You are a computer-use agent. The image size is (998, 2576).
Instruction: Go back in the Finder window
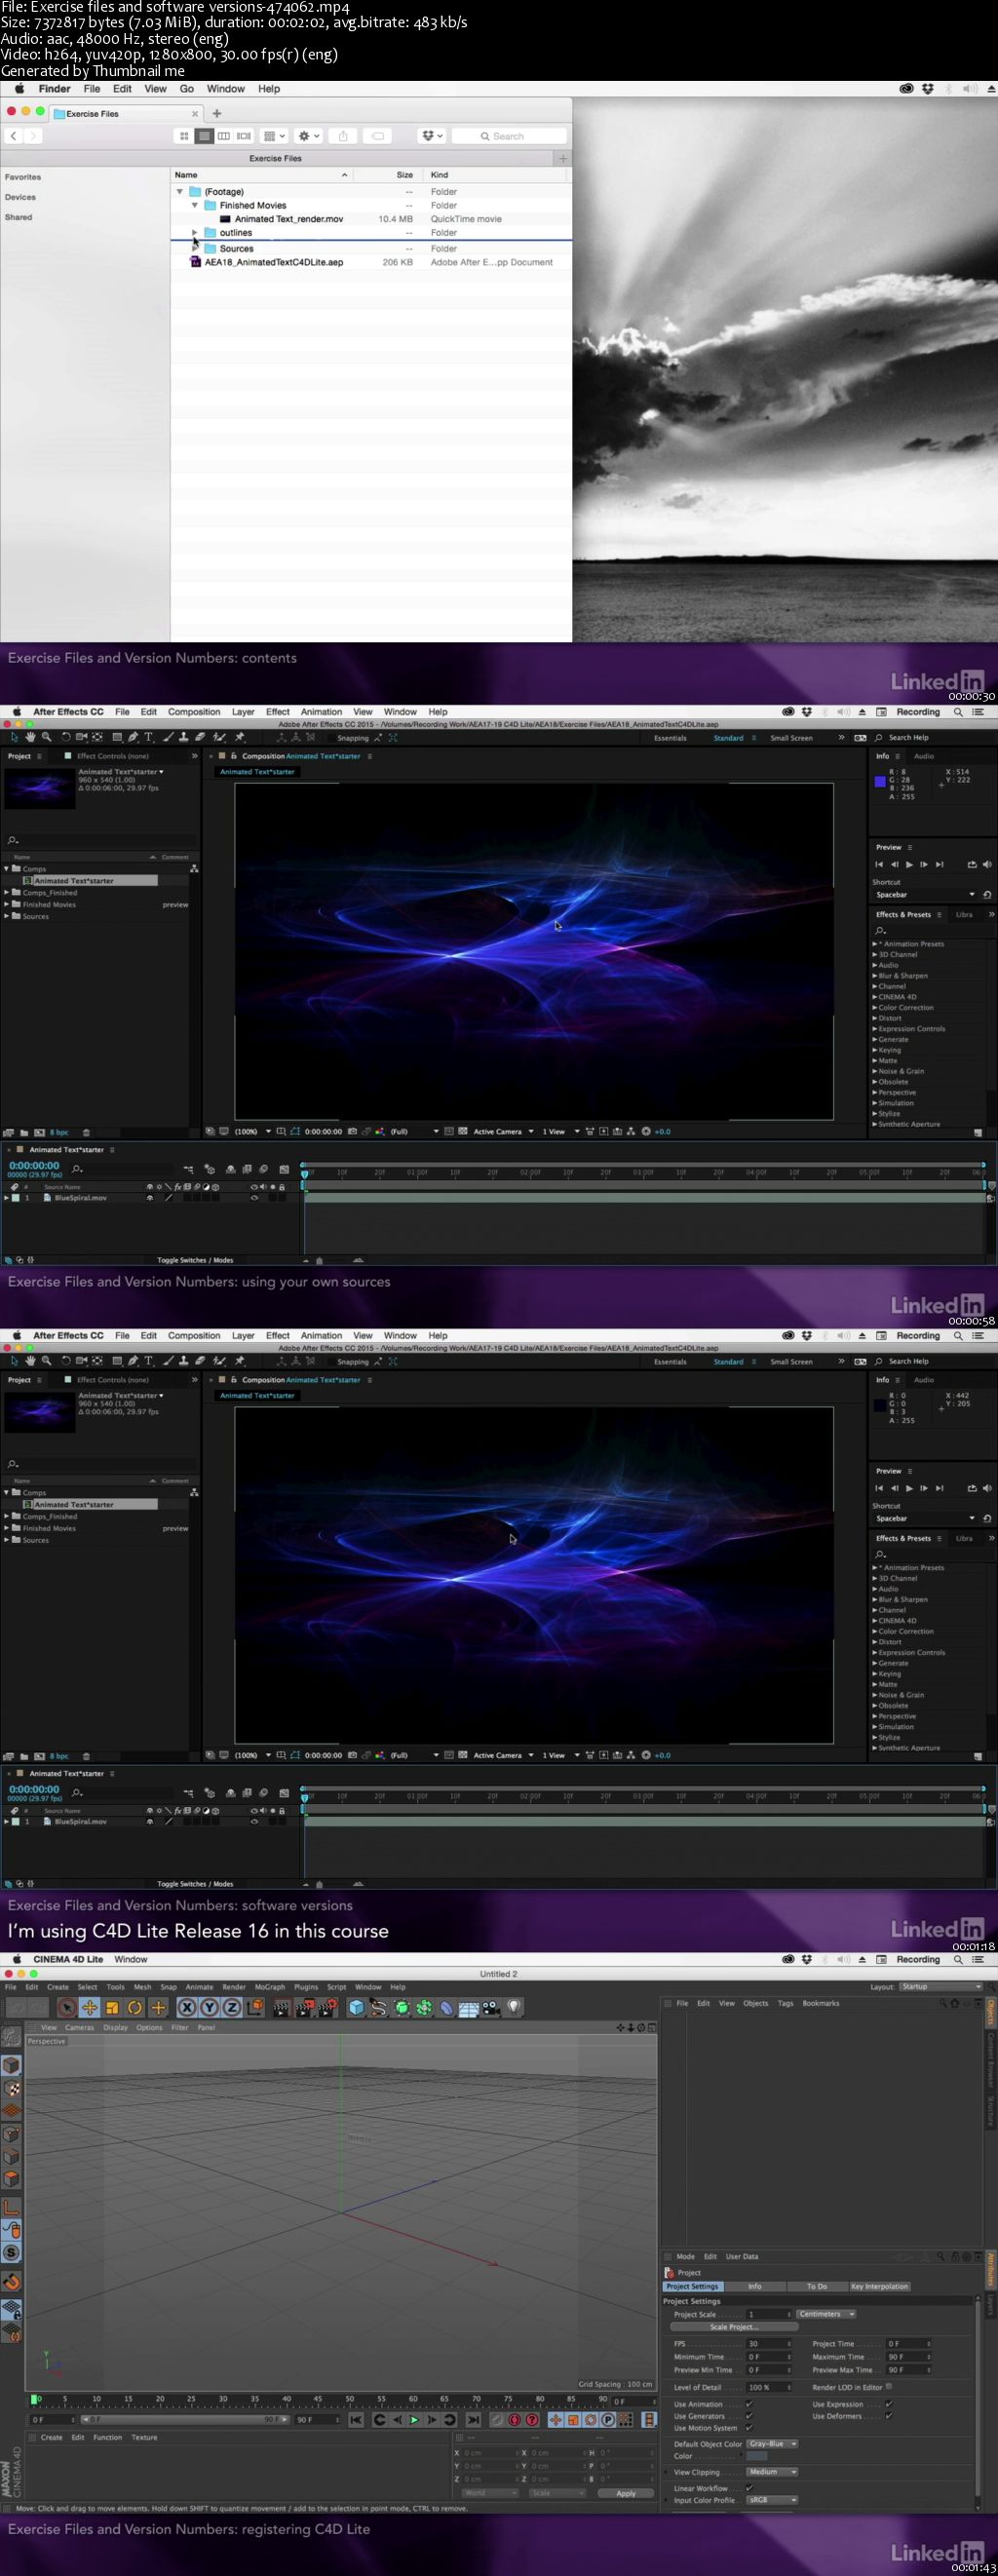(x=13, y=136)
